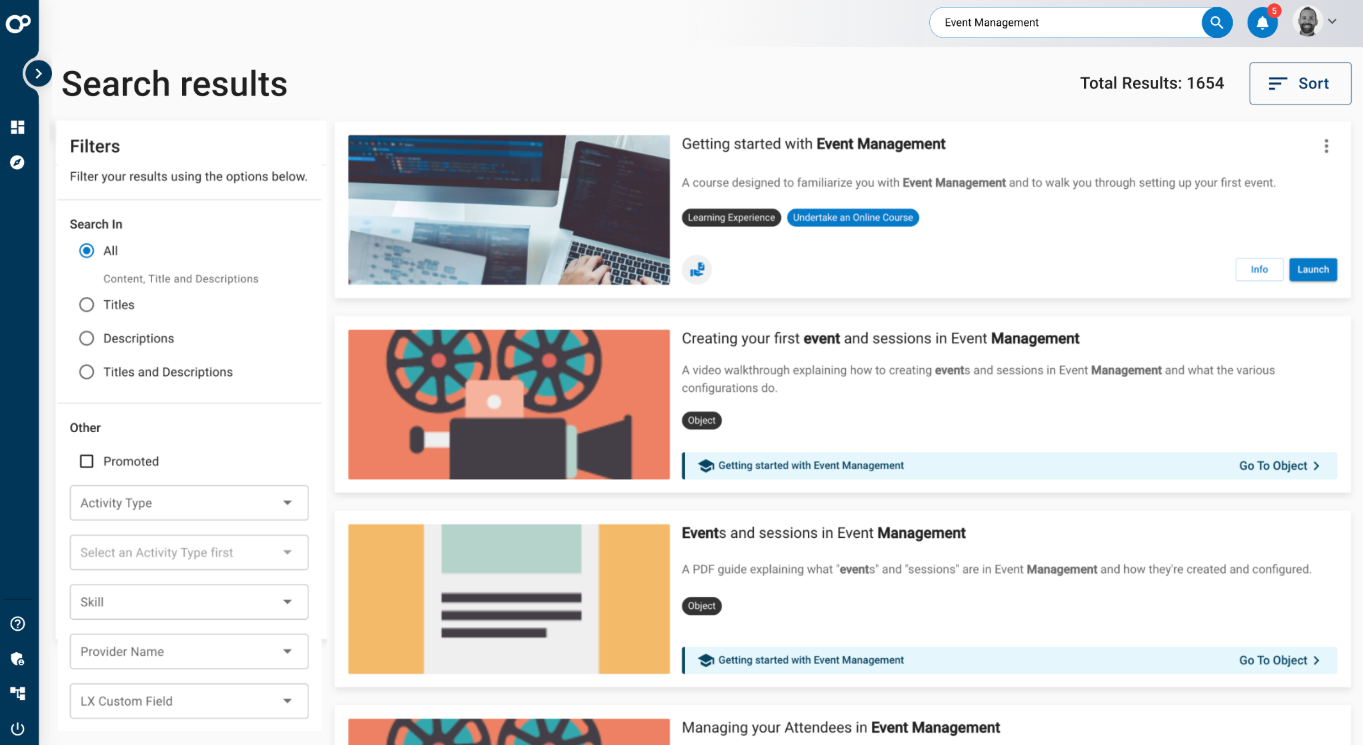The image size is (1364, 745).
Task: Open the dashboard icon in sidebar
Action: point(17,127)
